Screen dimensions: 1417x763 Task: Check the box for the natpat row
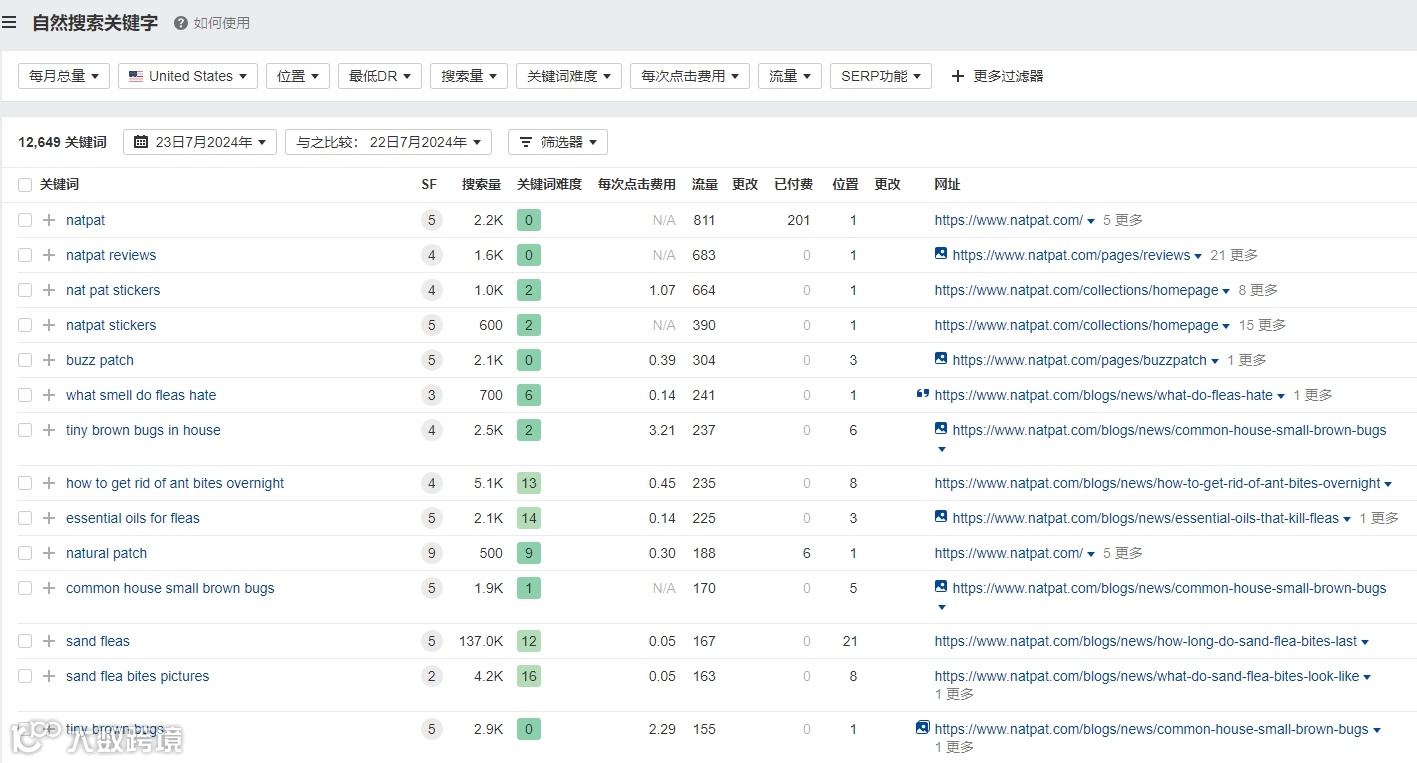click(x=25, y=220)
